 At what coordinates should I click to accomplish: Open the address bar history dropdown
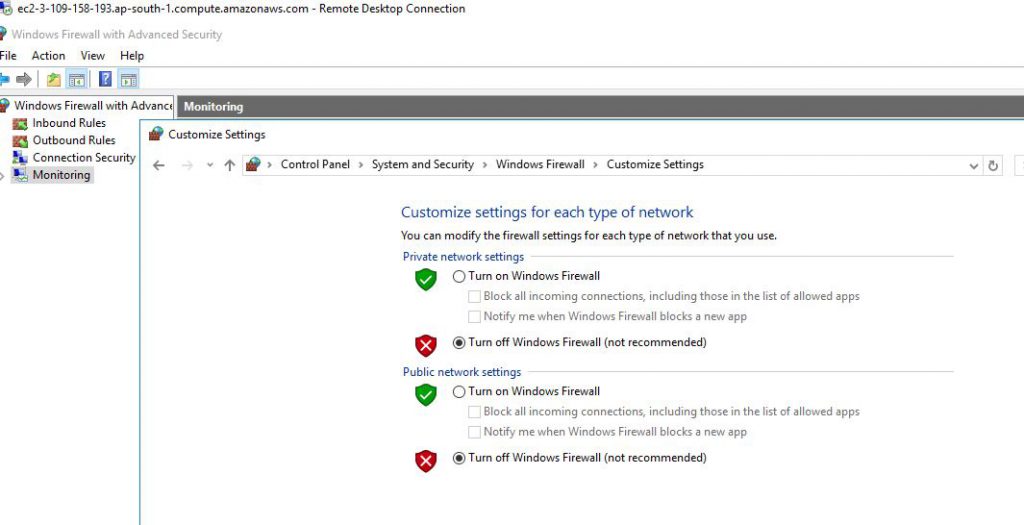click(x=974, y=165)
